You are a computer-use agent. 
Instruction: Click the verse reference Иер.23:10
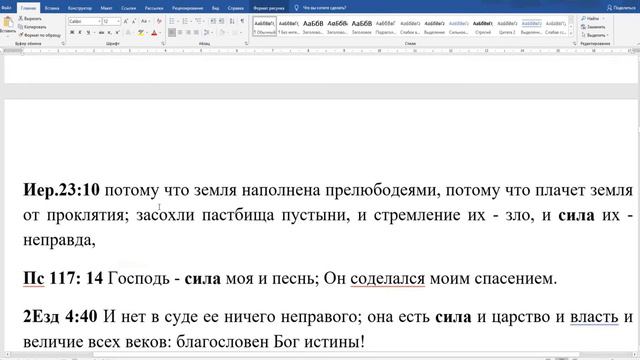pyautogui.click(x=61, y=190)
